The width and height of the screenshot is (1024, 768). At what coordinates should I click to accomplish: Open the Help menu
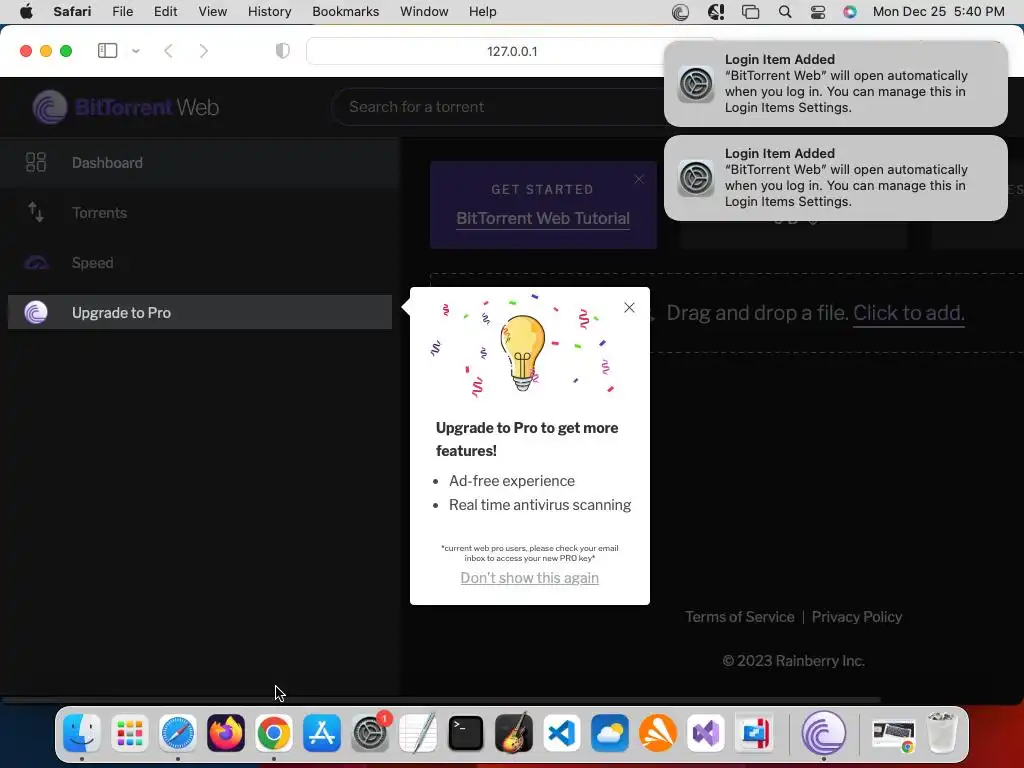[x=483, y=12]
